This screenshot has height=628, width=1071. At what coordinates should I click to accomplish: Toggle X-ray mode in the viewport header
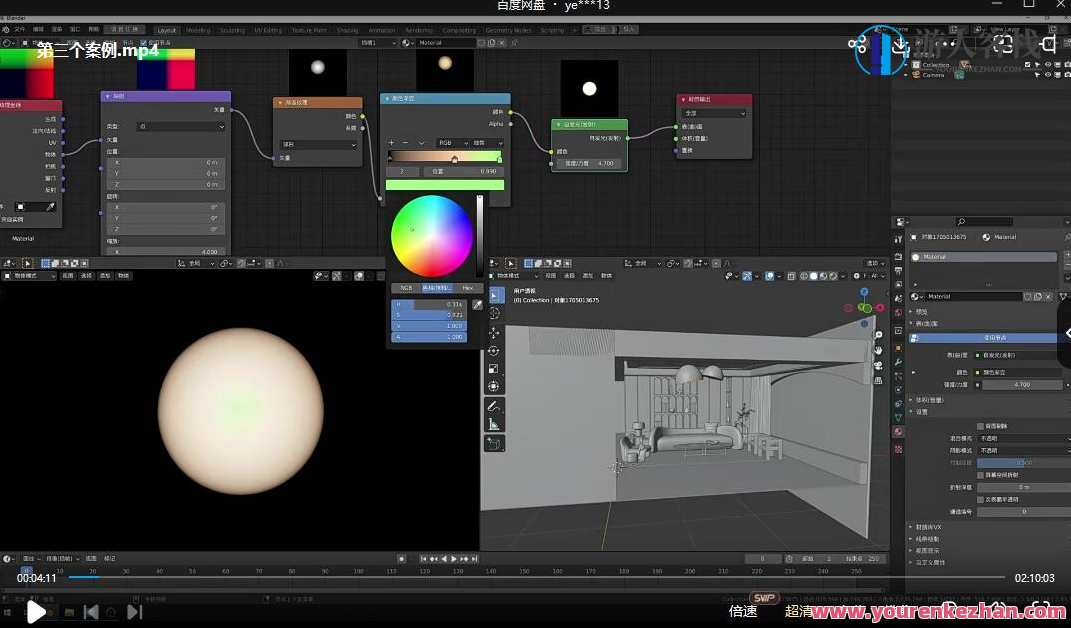791,275
